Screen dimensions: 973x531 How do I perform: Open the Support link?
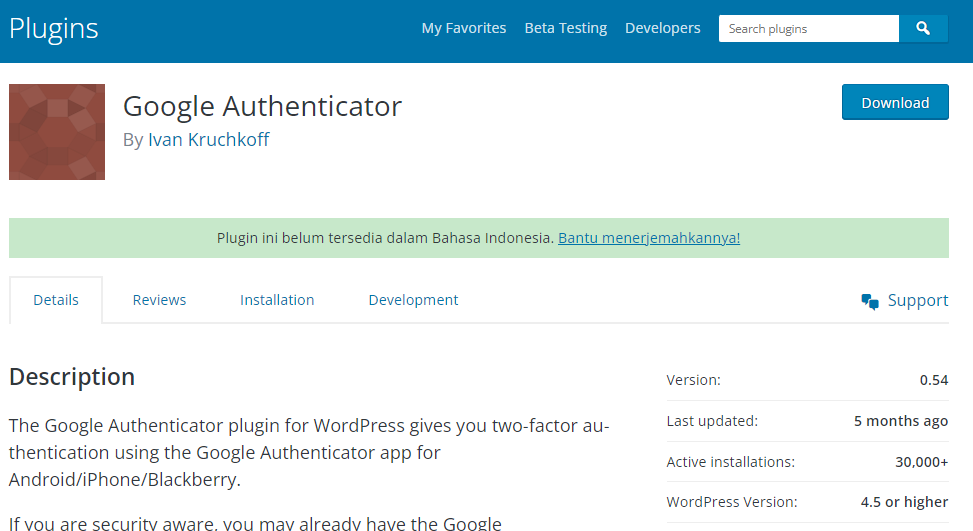918,300
